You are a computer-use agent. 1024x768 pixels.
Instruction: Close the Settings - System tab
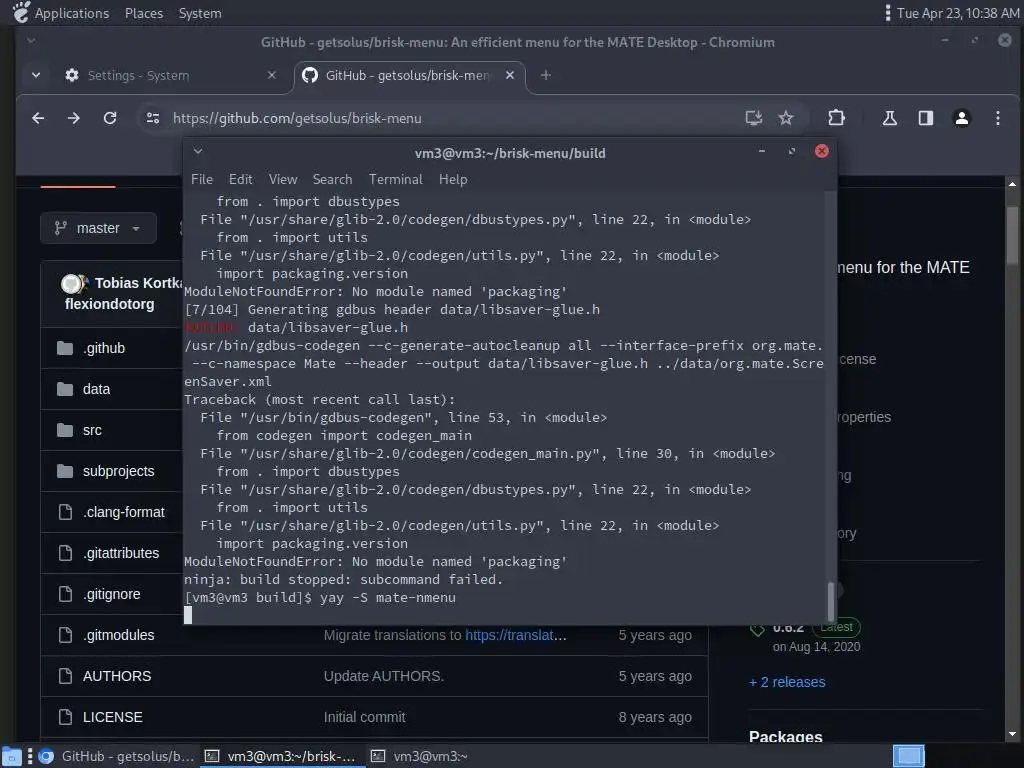pos(272,75)
